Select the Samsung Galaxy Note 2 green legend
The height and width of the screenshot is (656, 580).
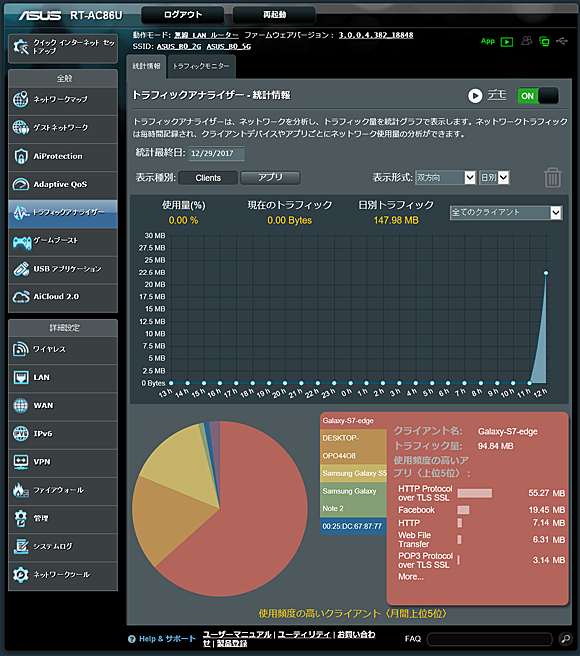353,500
